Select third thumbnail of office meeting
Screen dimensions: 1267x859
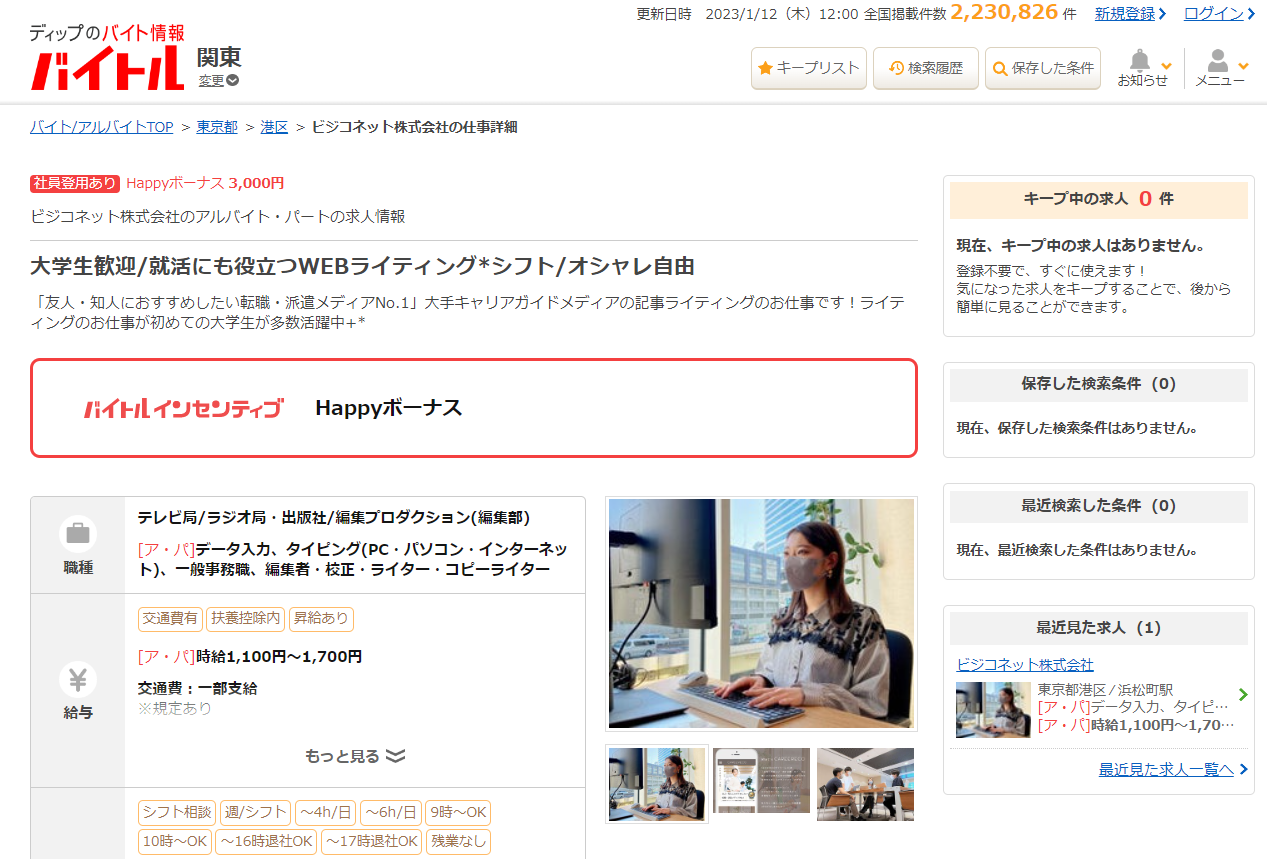click(865, 784)
